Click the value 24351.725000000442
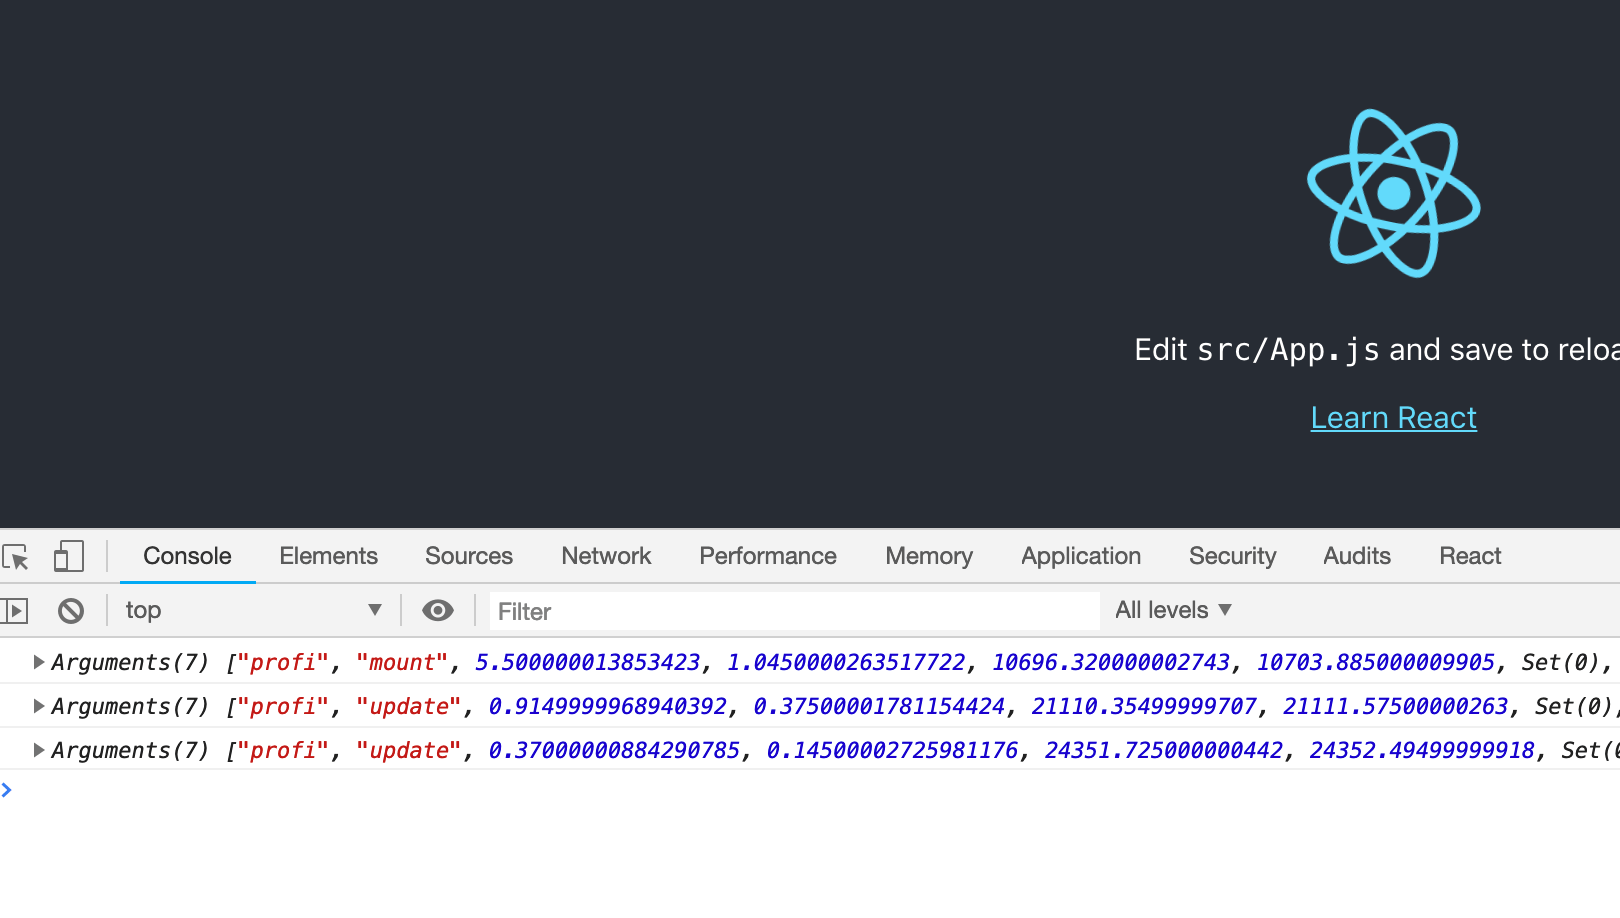This screenshot has height=918, width=1620. (1164, 750)
